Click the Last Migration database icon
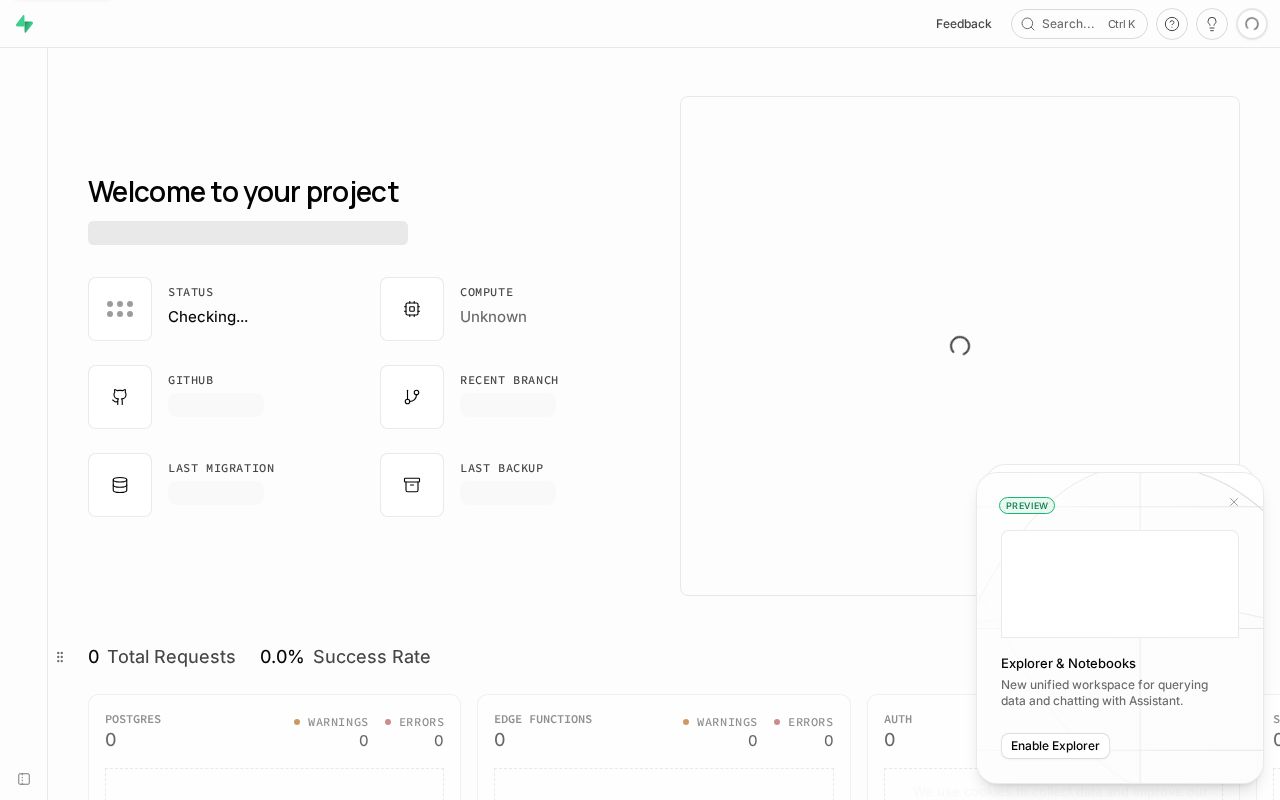 click(x=120, y=485)
